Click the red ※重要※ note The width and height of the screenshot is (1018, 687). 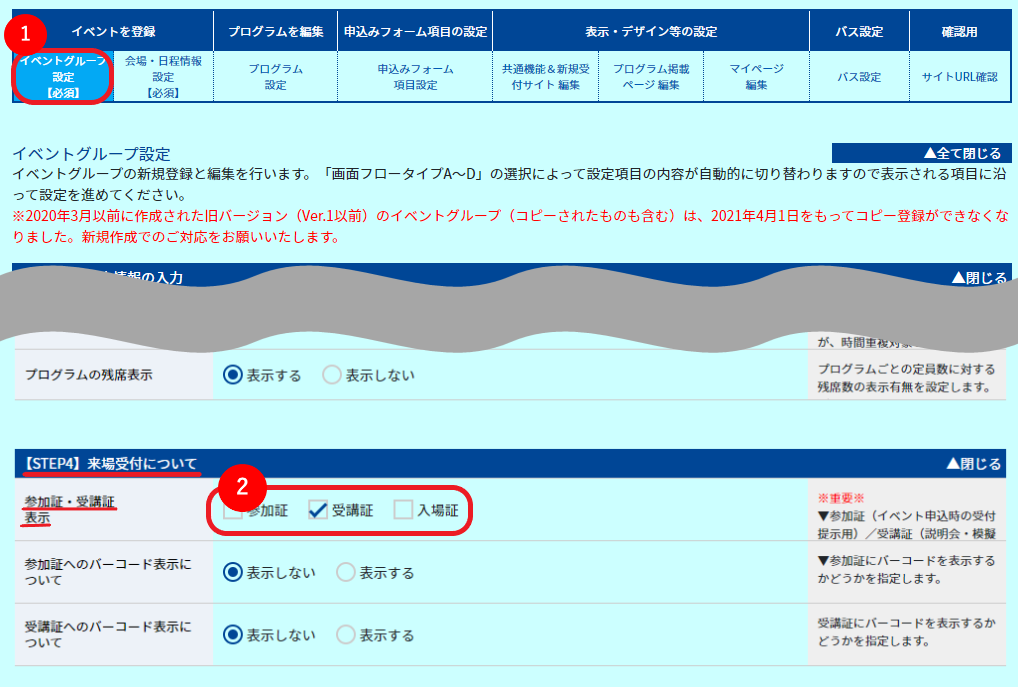coord(841,499)
